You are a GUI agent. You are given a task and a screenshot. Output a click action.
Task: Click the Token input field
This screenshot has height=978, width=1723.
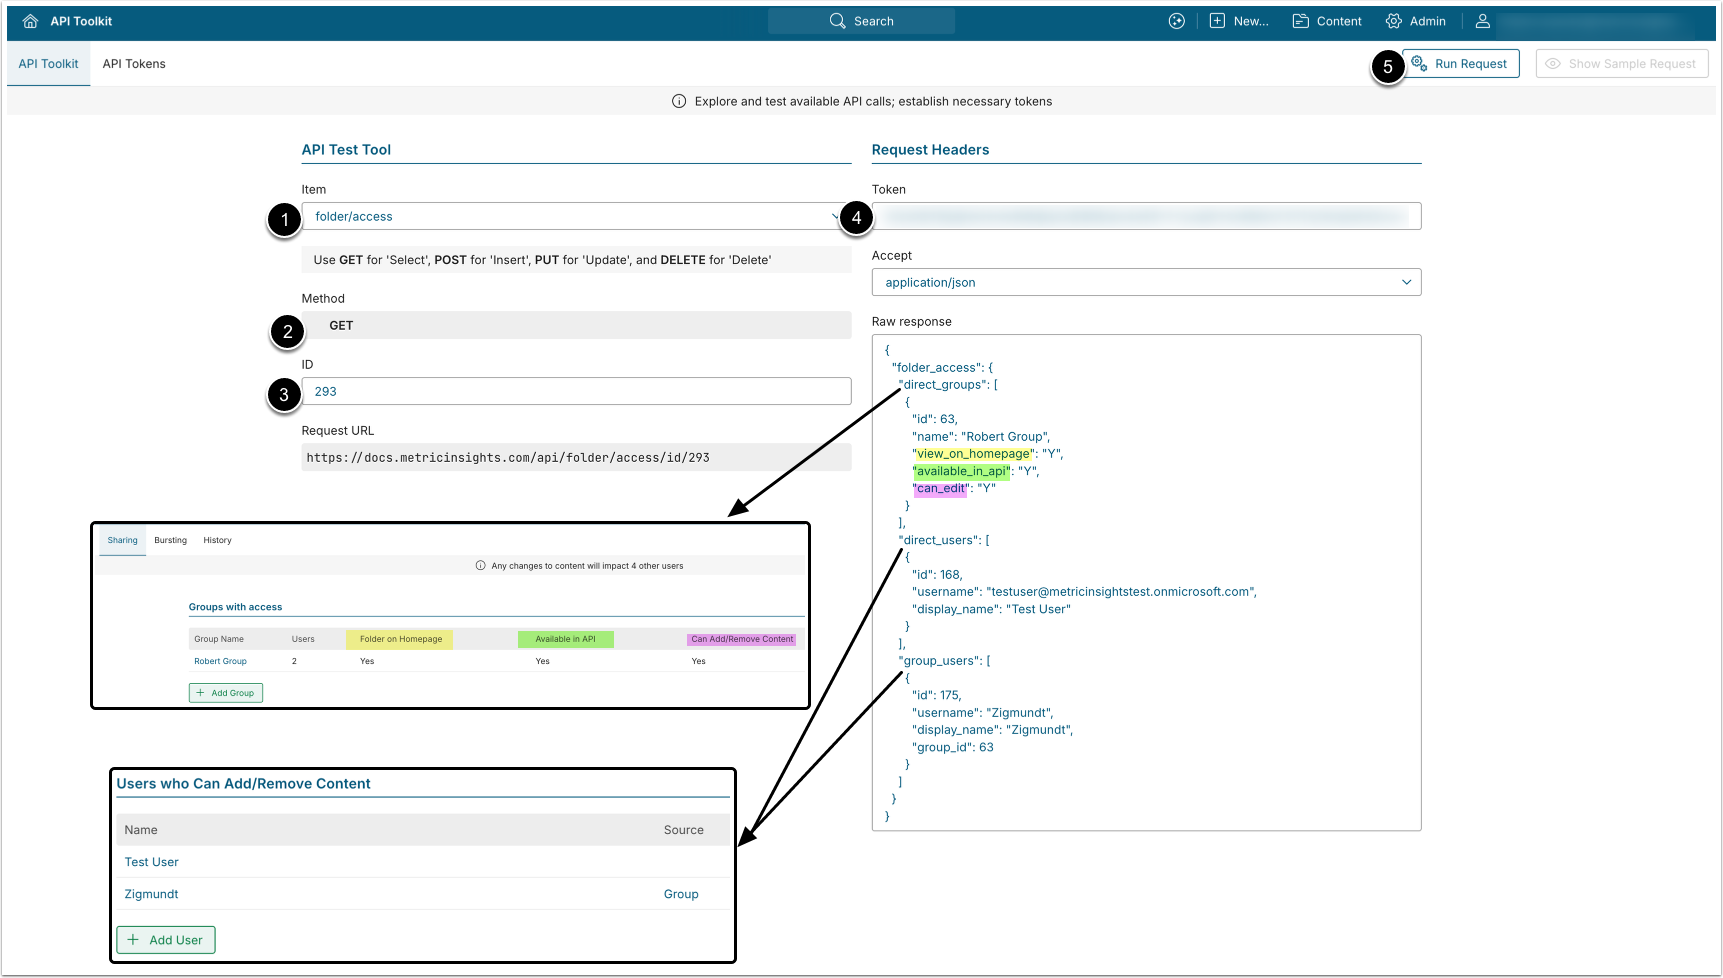tap(1145, 216)
